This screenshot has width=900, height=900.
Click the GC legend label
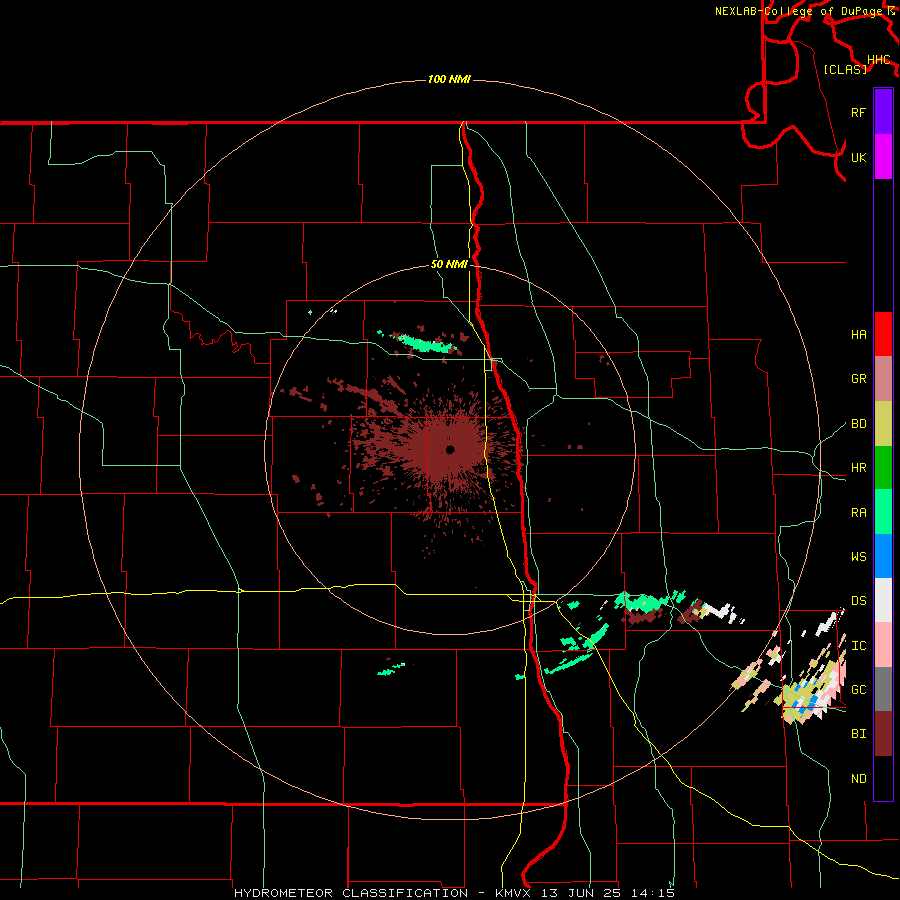[858, 690]
